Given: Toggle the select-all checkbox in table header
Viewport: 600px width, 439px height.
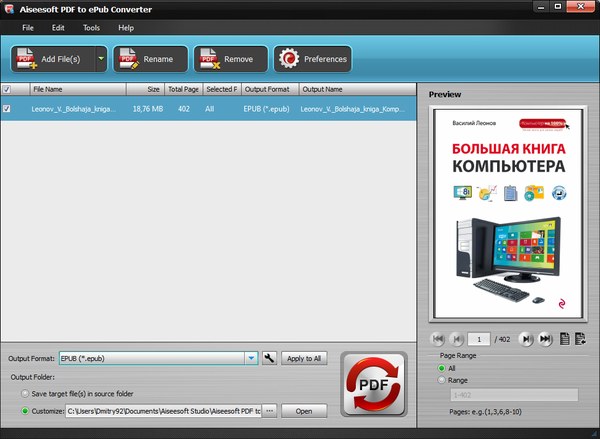Looking at the screenshot, I should coord(8,89).
